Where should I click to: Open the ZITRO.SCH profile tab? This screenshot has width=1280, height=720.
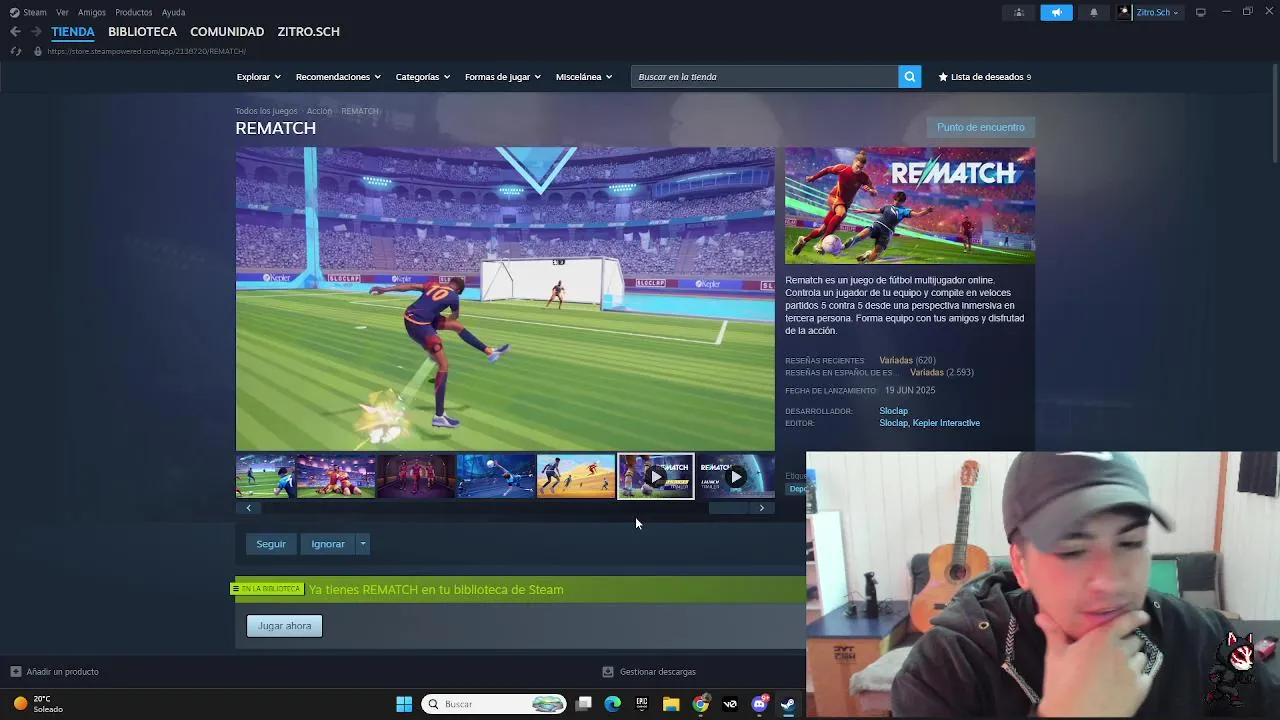pyautogui.click(x=308, y=32)
